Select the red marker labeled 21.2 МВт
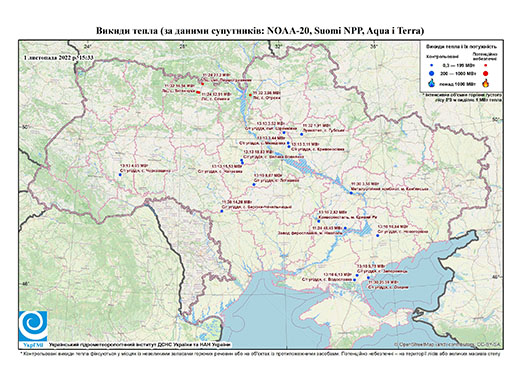This screenshot has height=368, width=520. click(x=202, y=84)
